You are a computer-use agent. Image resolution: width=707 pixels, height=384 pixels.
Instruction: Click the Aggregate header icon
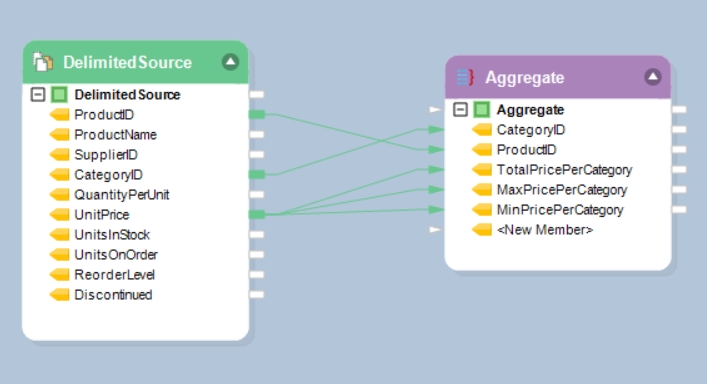point(465,78)
